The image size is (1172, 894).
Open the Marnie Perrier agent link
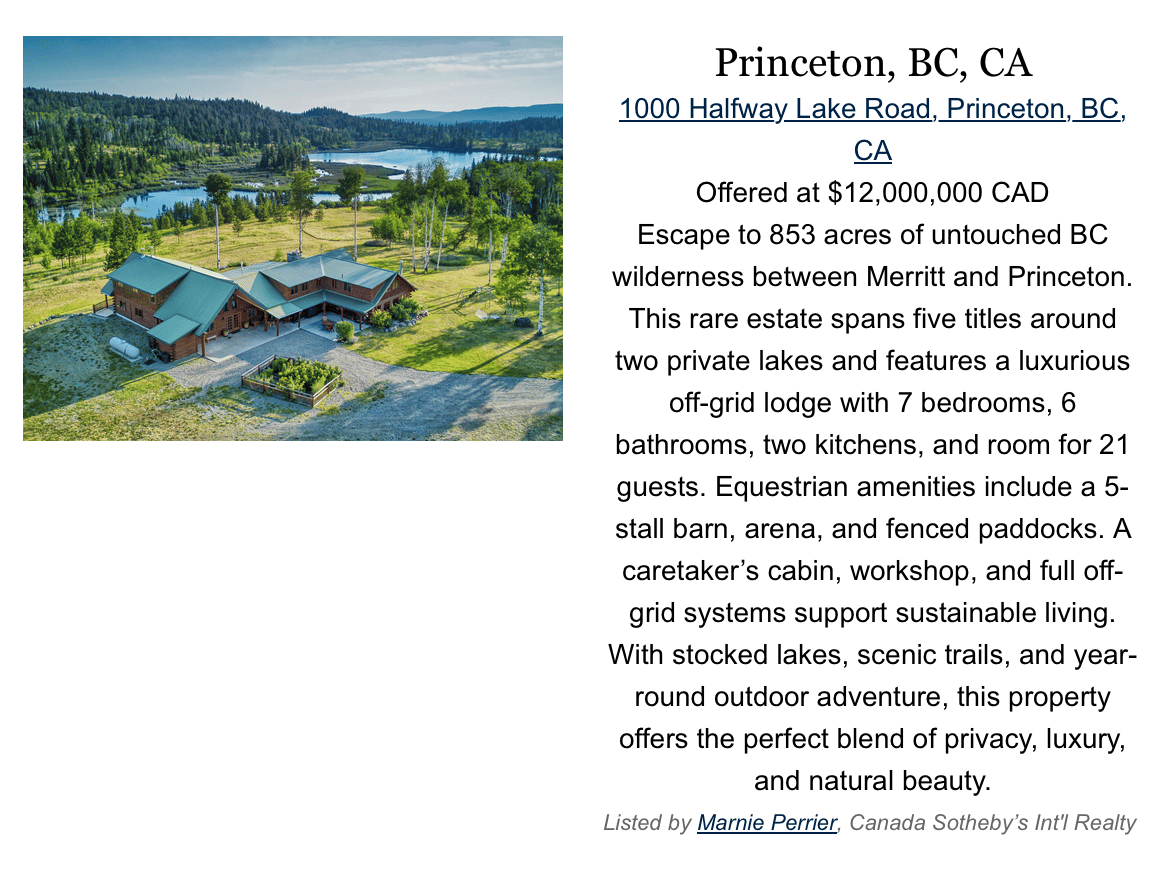766,822
